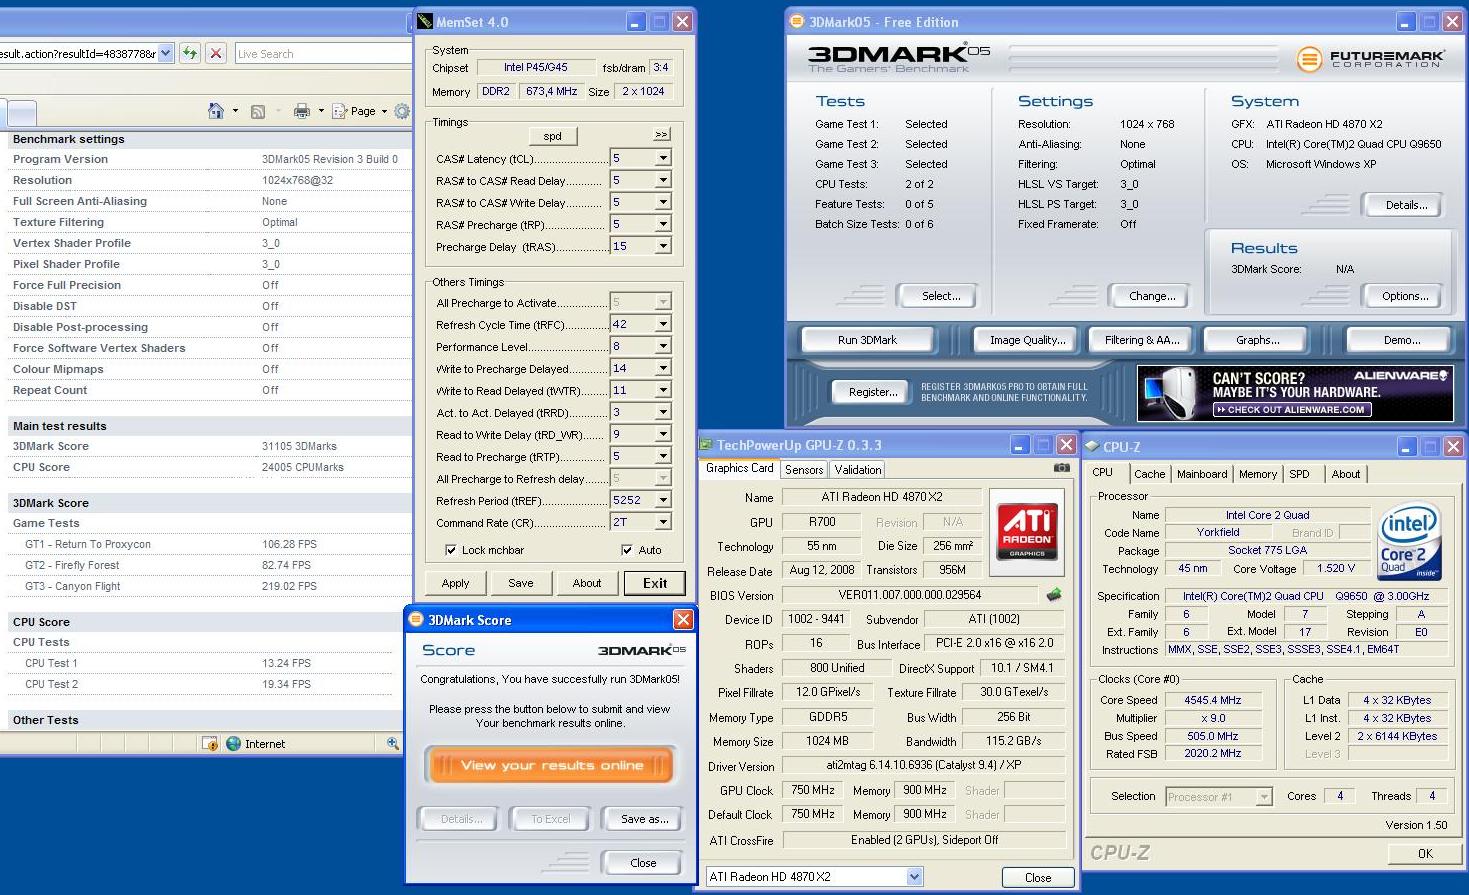The image size is (1469, 895).
Task: Open the browser address bar history dropdown
Action: pyautogui.click(x=166, y=53)
